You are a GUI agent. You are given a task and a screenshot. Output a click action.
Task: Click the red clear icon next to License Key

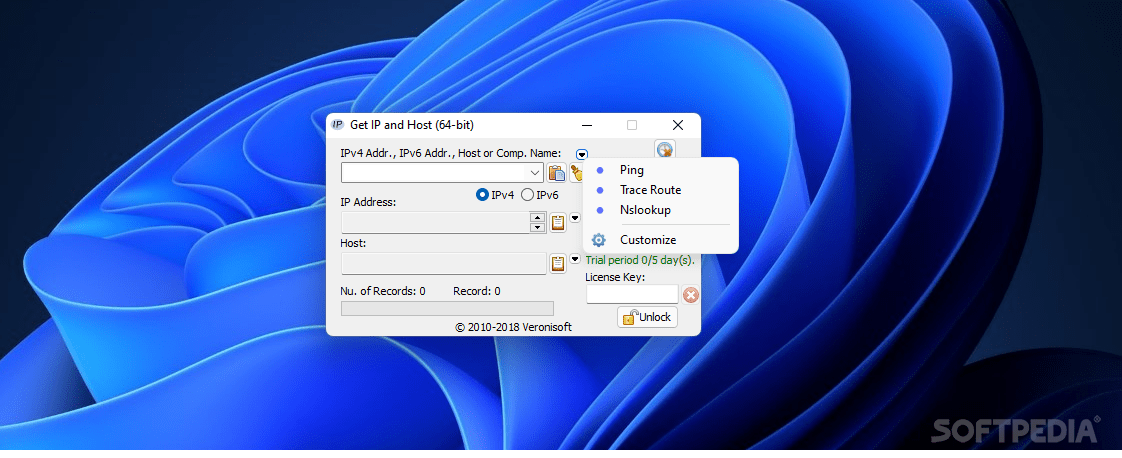pyautogui.click(x=691, y=294)
